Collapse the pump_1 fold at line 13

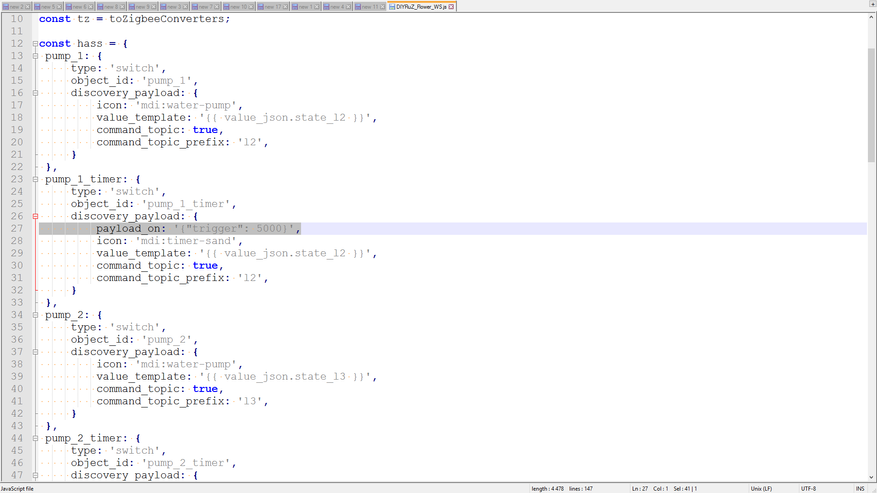click(35, 56)
